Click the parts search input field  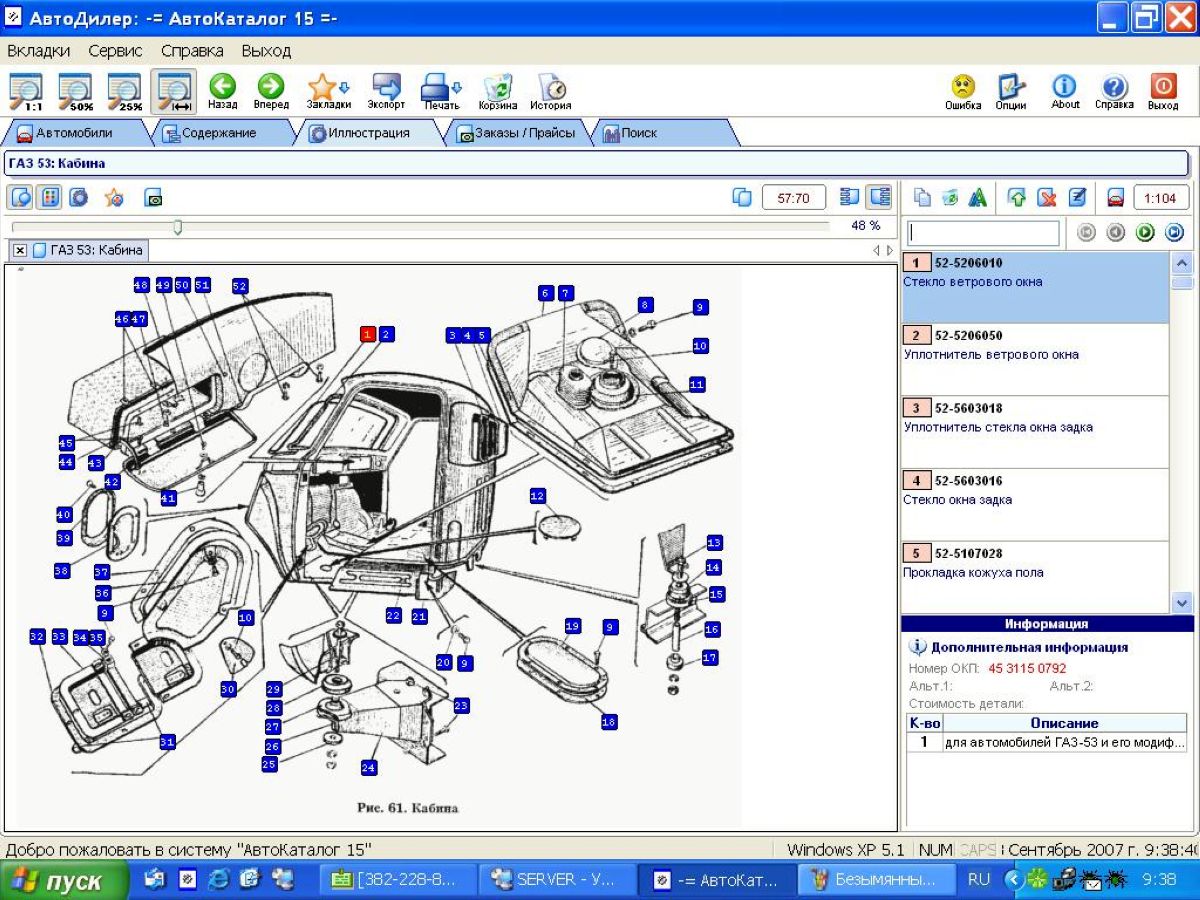tap(983, 233)
